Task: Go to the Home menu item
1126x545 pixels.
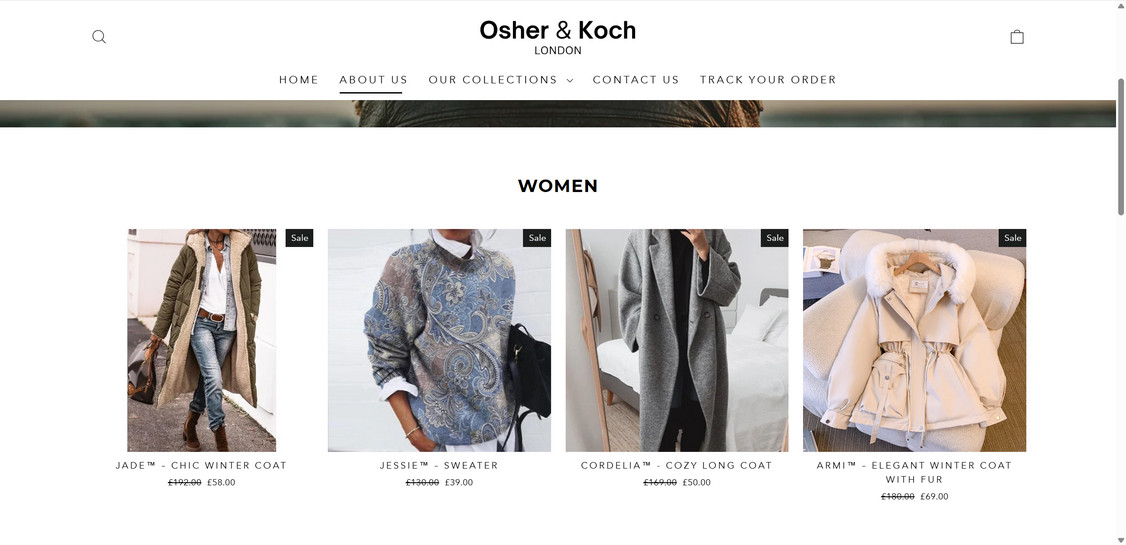Action: point(299,80)
